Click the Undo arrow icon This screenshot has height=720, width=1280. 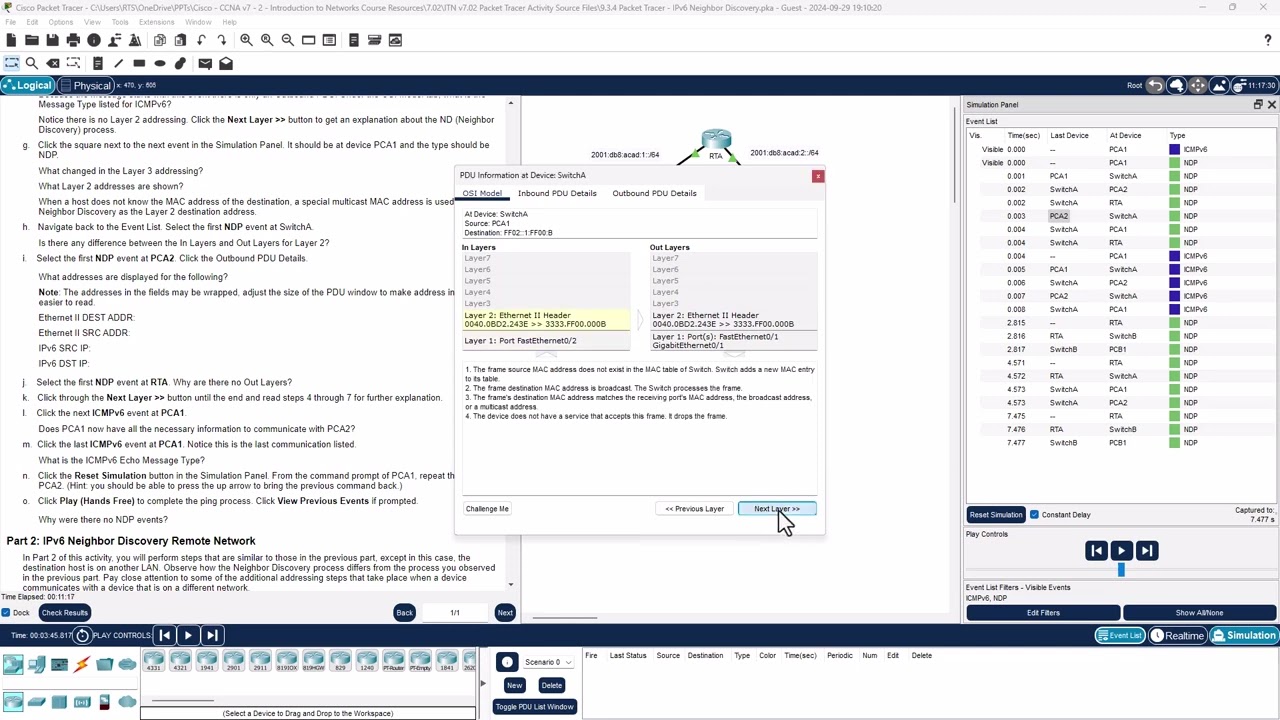point(202,40)
